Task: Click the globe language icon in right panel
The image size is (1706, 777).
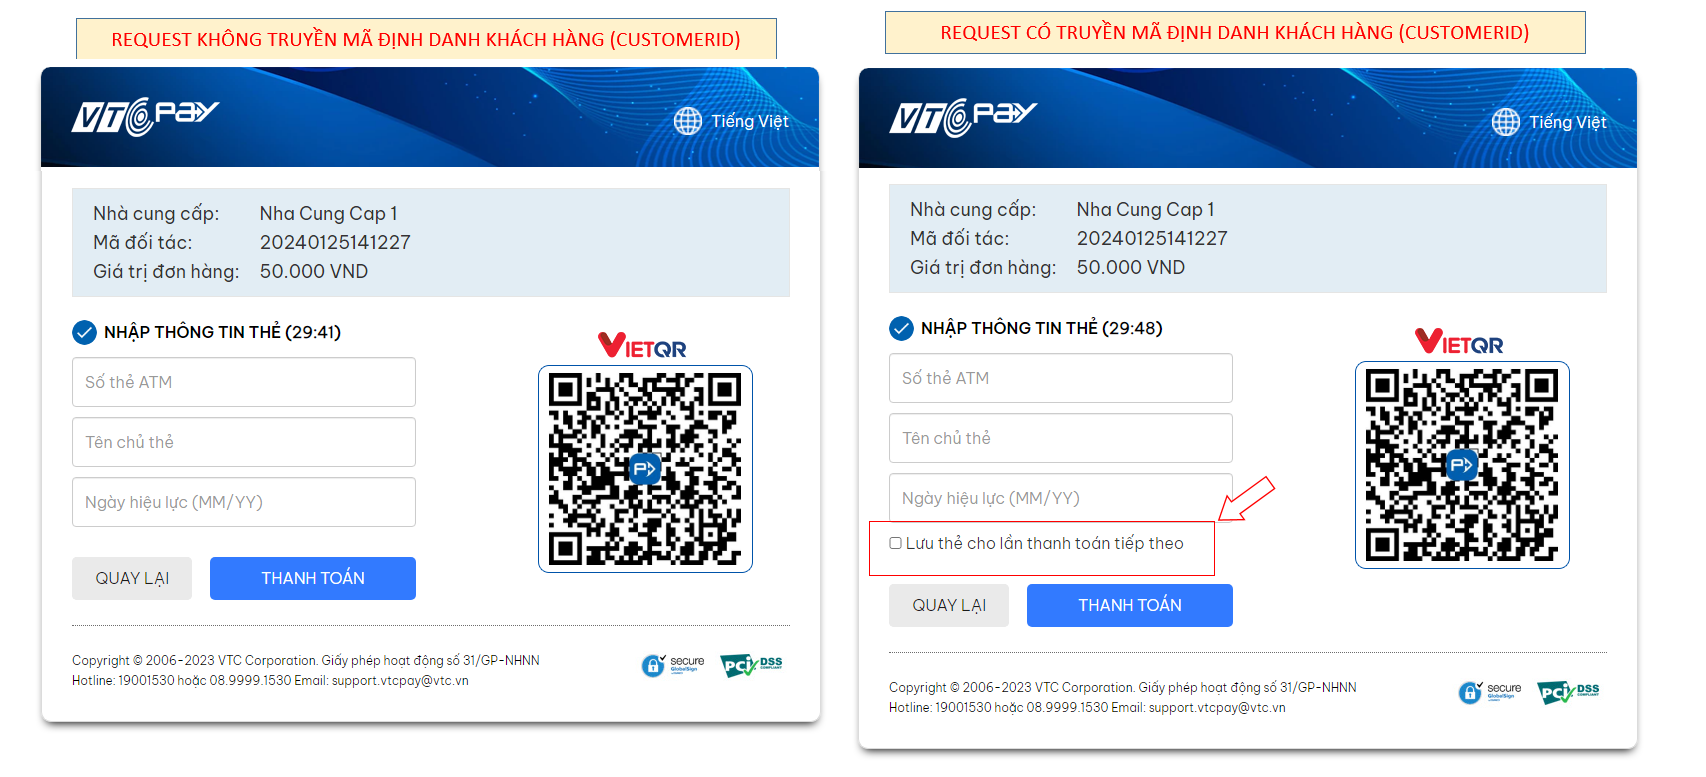Action: click(x=1506, y=122)
